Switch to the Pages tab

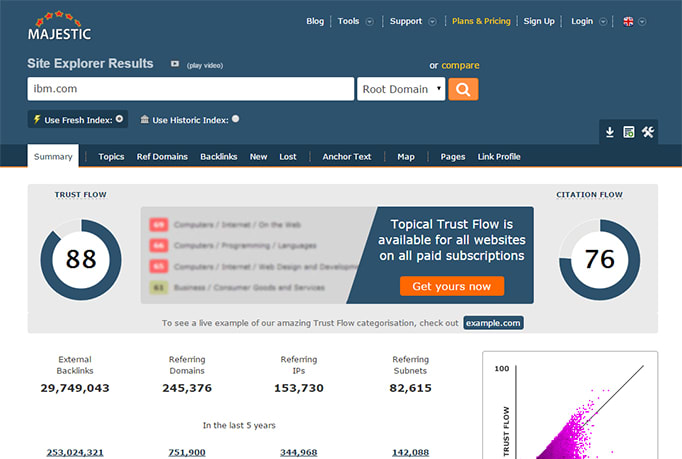click(x=453, y=157)
